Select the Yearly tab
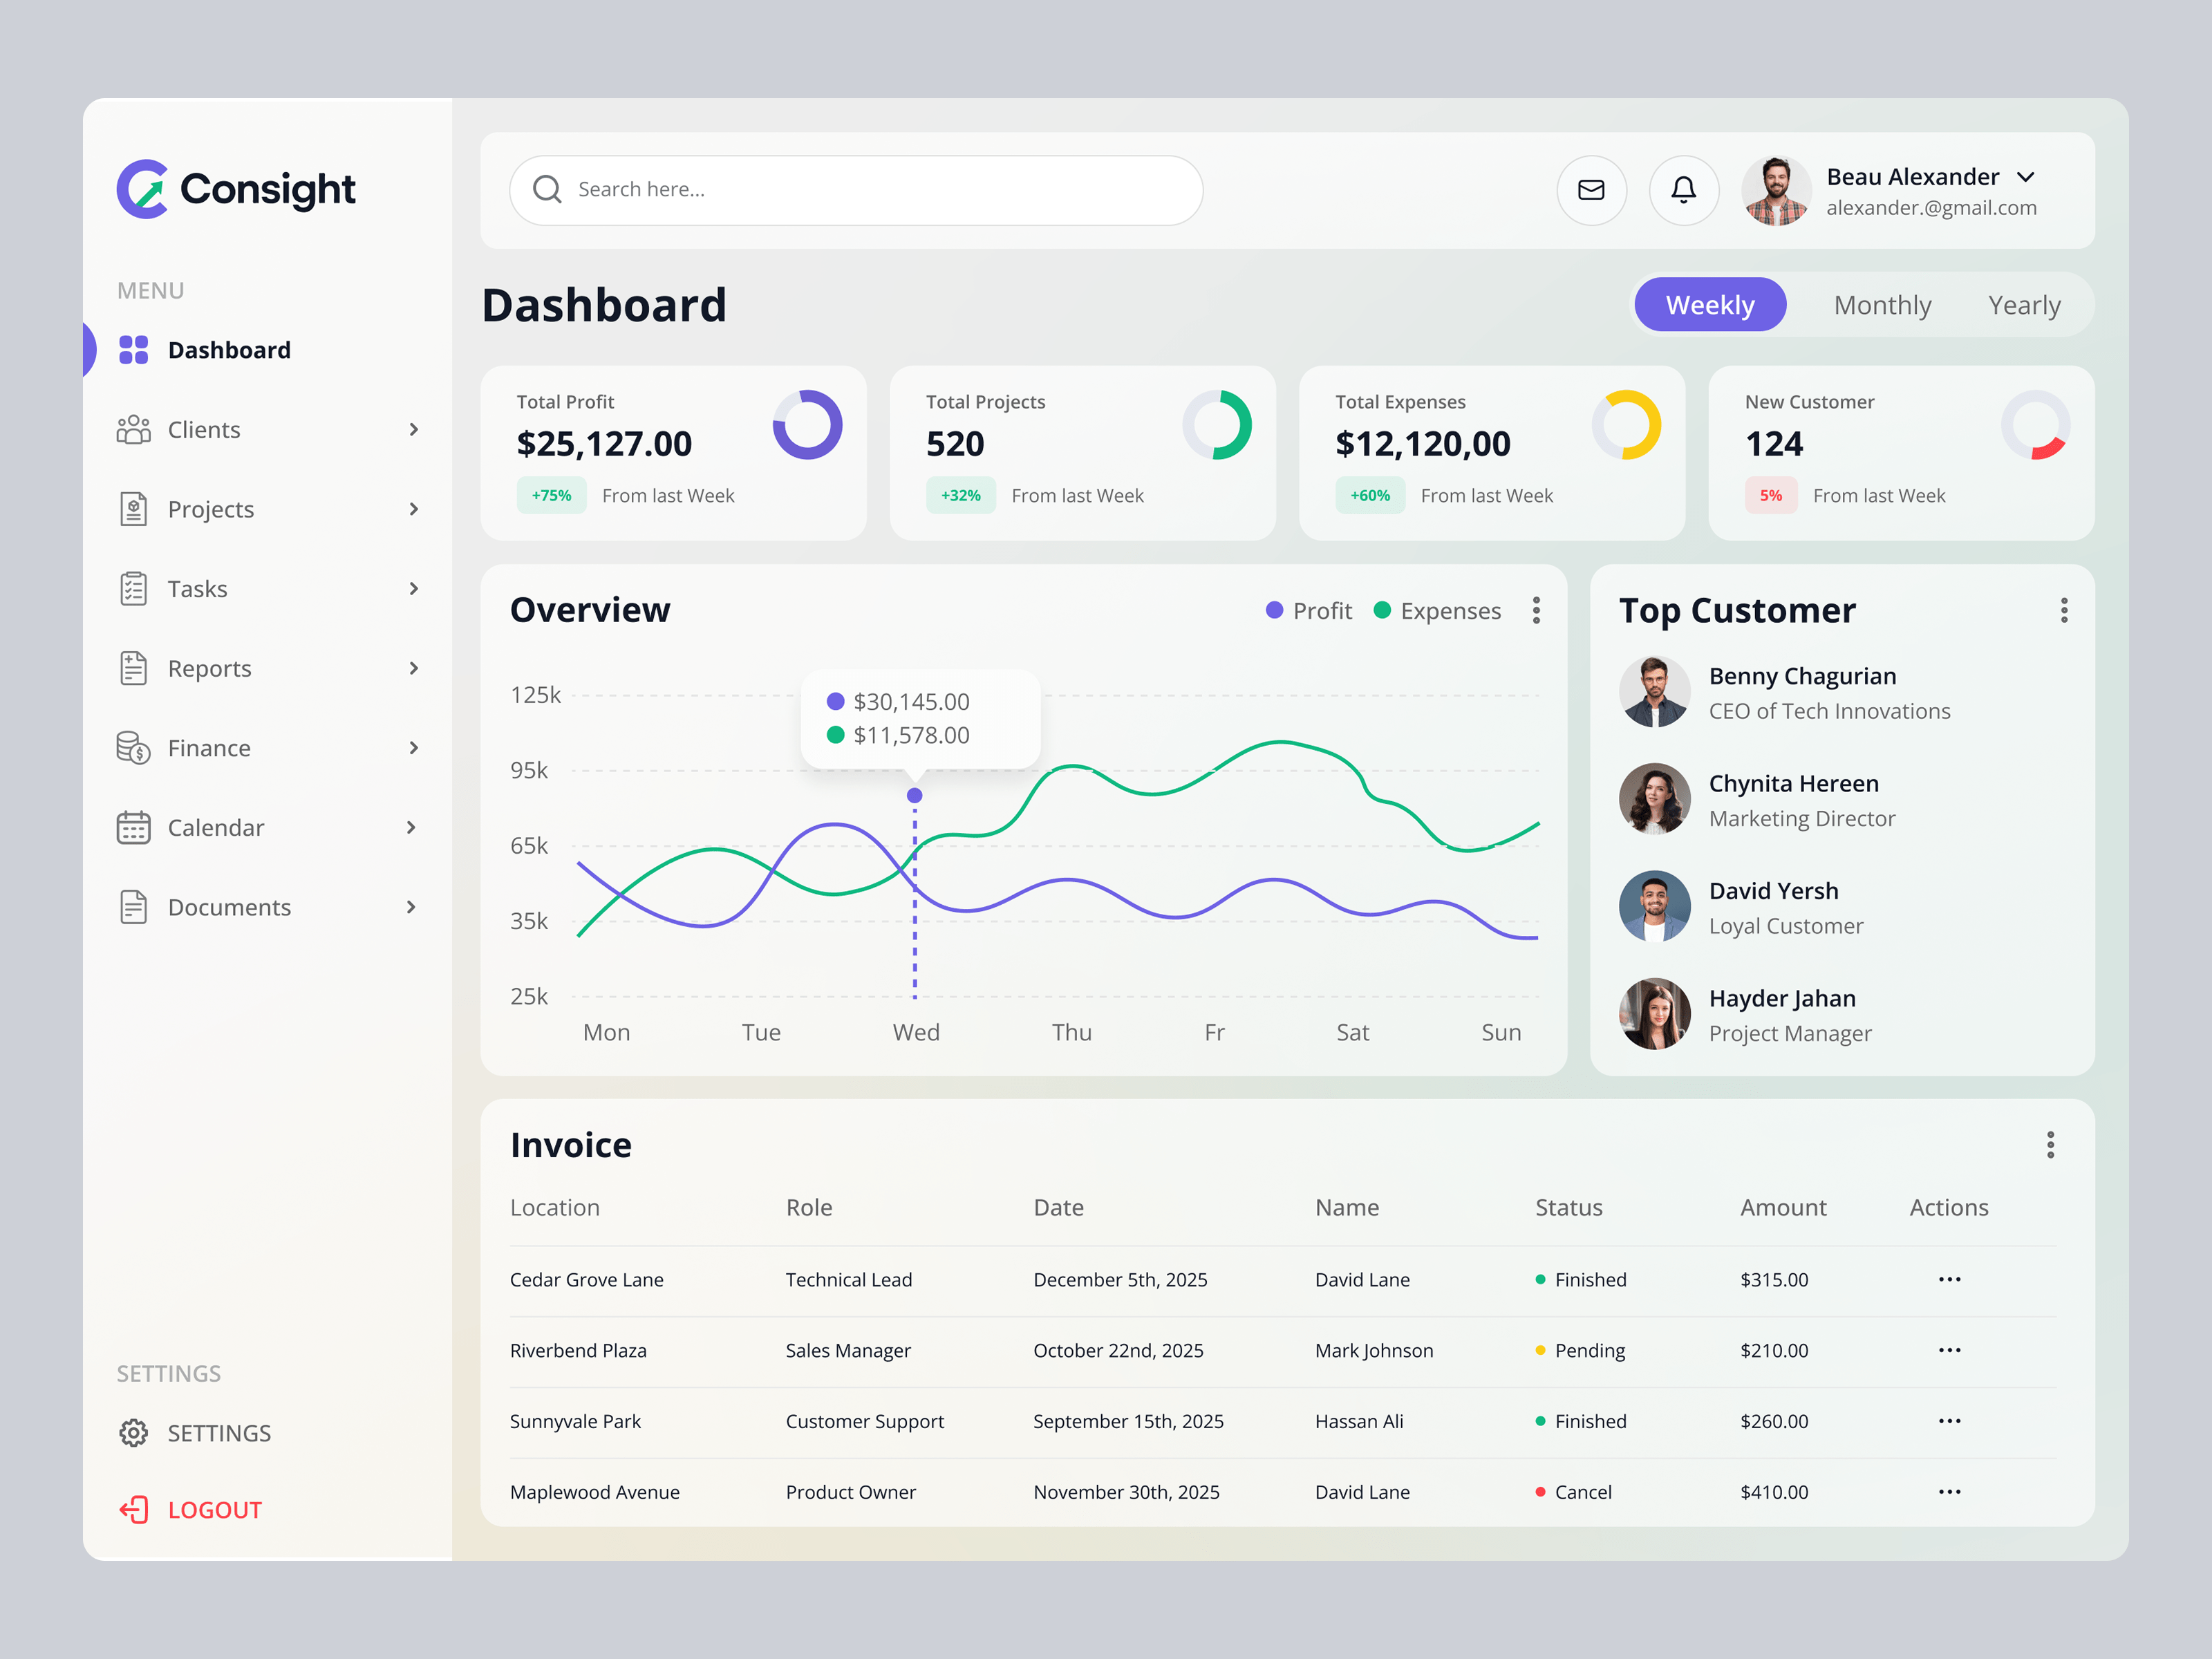The width and height of the screenshot is (2212, 1659). coord(2024,304)
